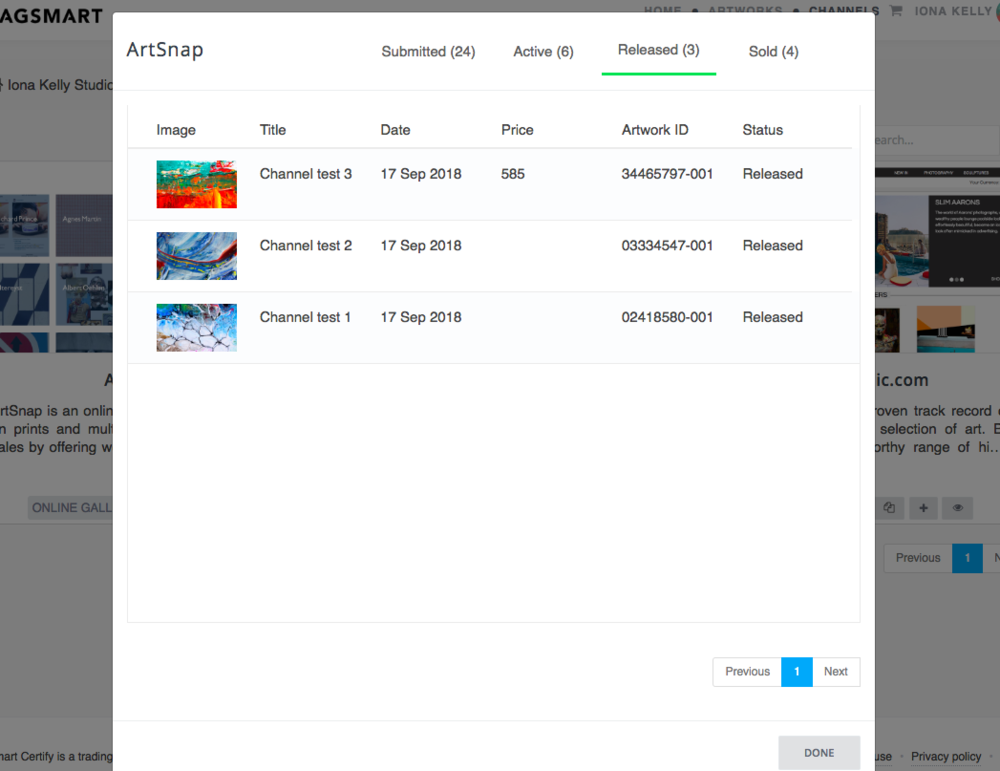The height and width of the screenshot is (771, 1000).
Task: Click the Price column header
Action: (x=517, y=130)
